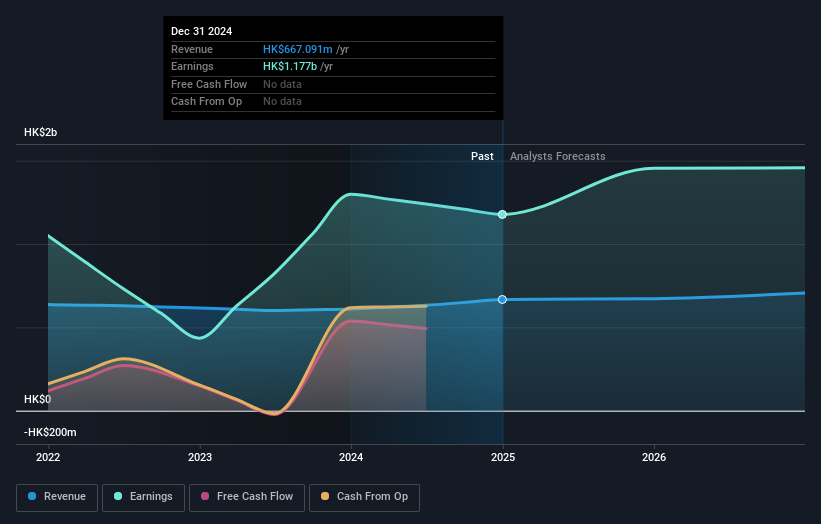Click the HK$2b y-axis label
This screenshot has height=524, width=821.
pos(40,132)
